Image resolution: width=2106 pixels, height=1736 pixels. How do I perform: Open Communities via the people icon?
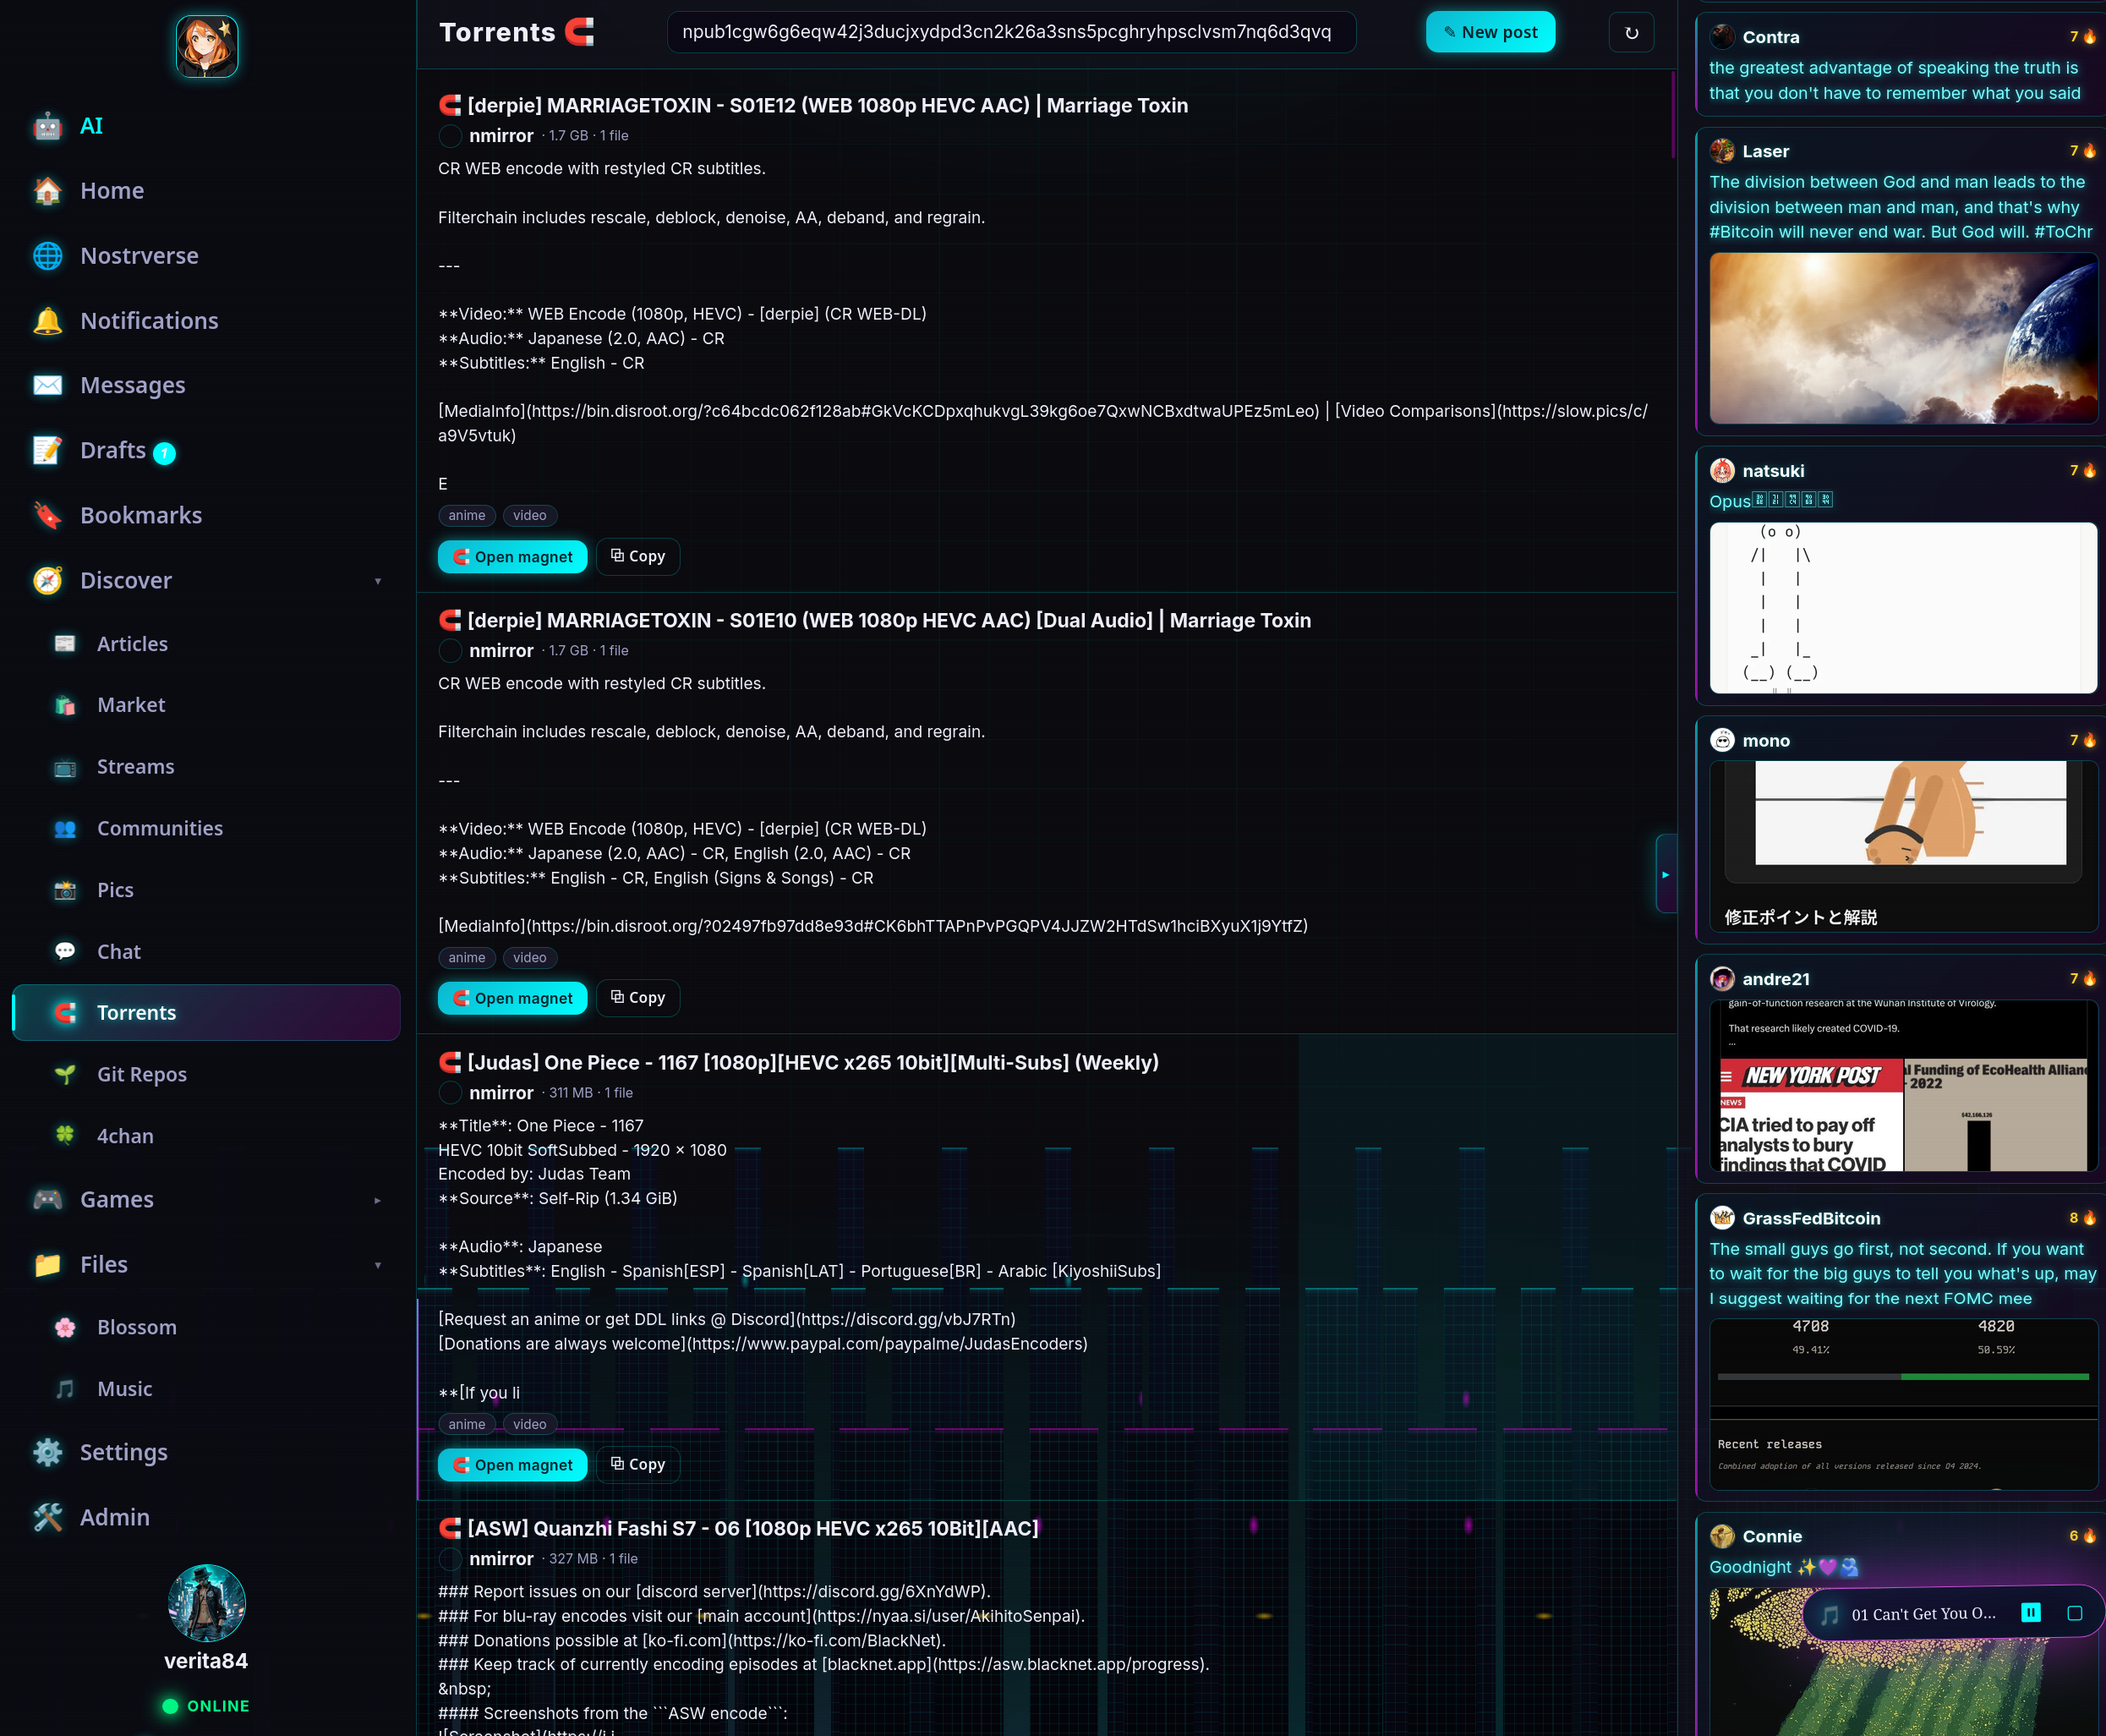coord(65,828)
